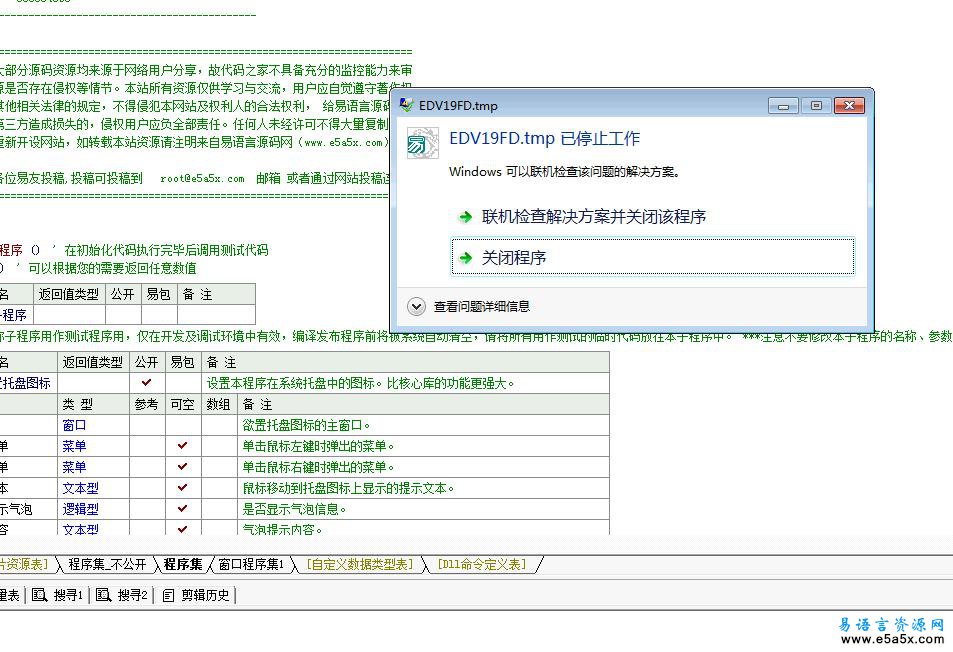
Task: Open the [Dll命令定义表] tab
Action: pos(482,564)
